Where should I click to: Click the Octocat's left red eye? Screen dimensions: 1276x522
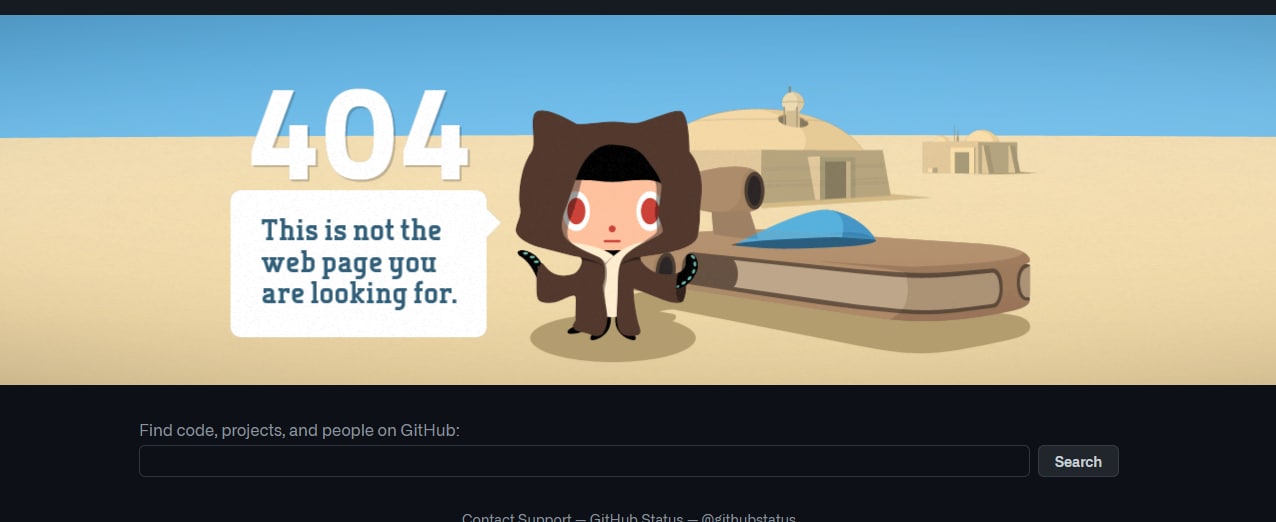tap(577, 211)
